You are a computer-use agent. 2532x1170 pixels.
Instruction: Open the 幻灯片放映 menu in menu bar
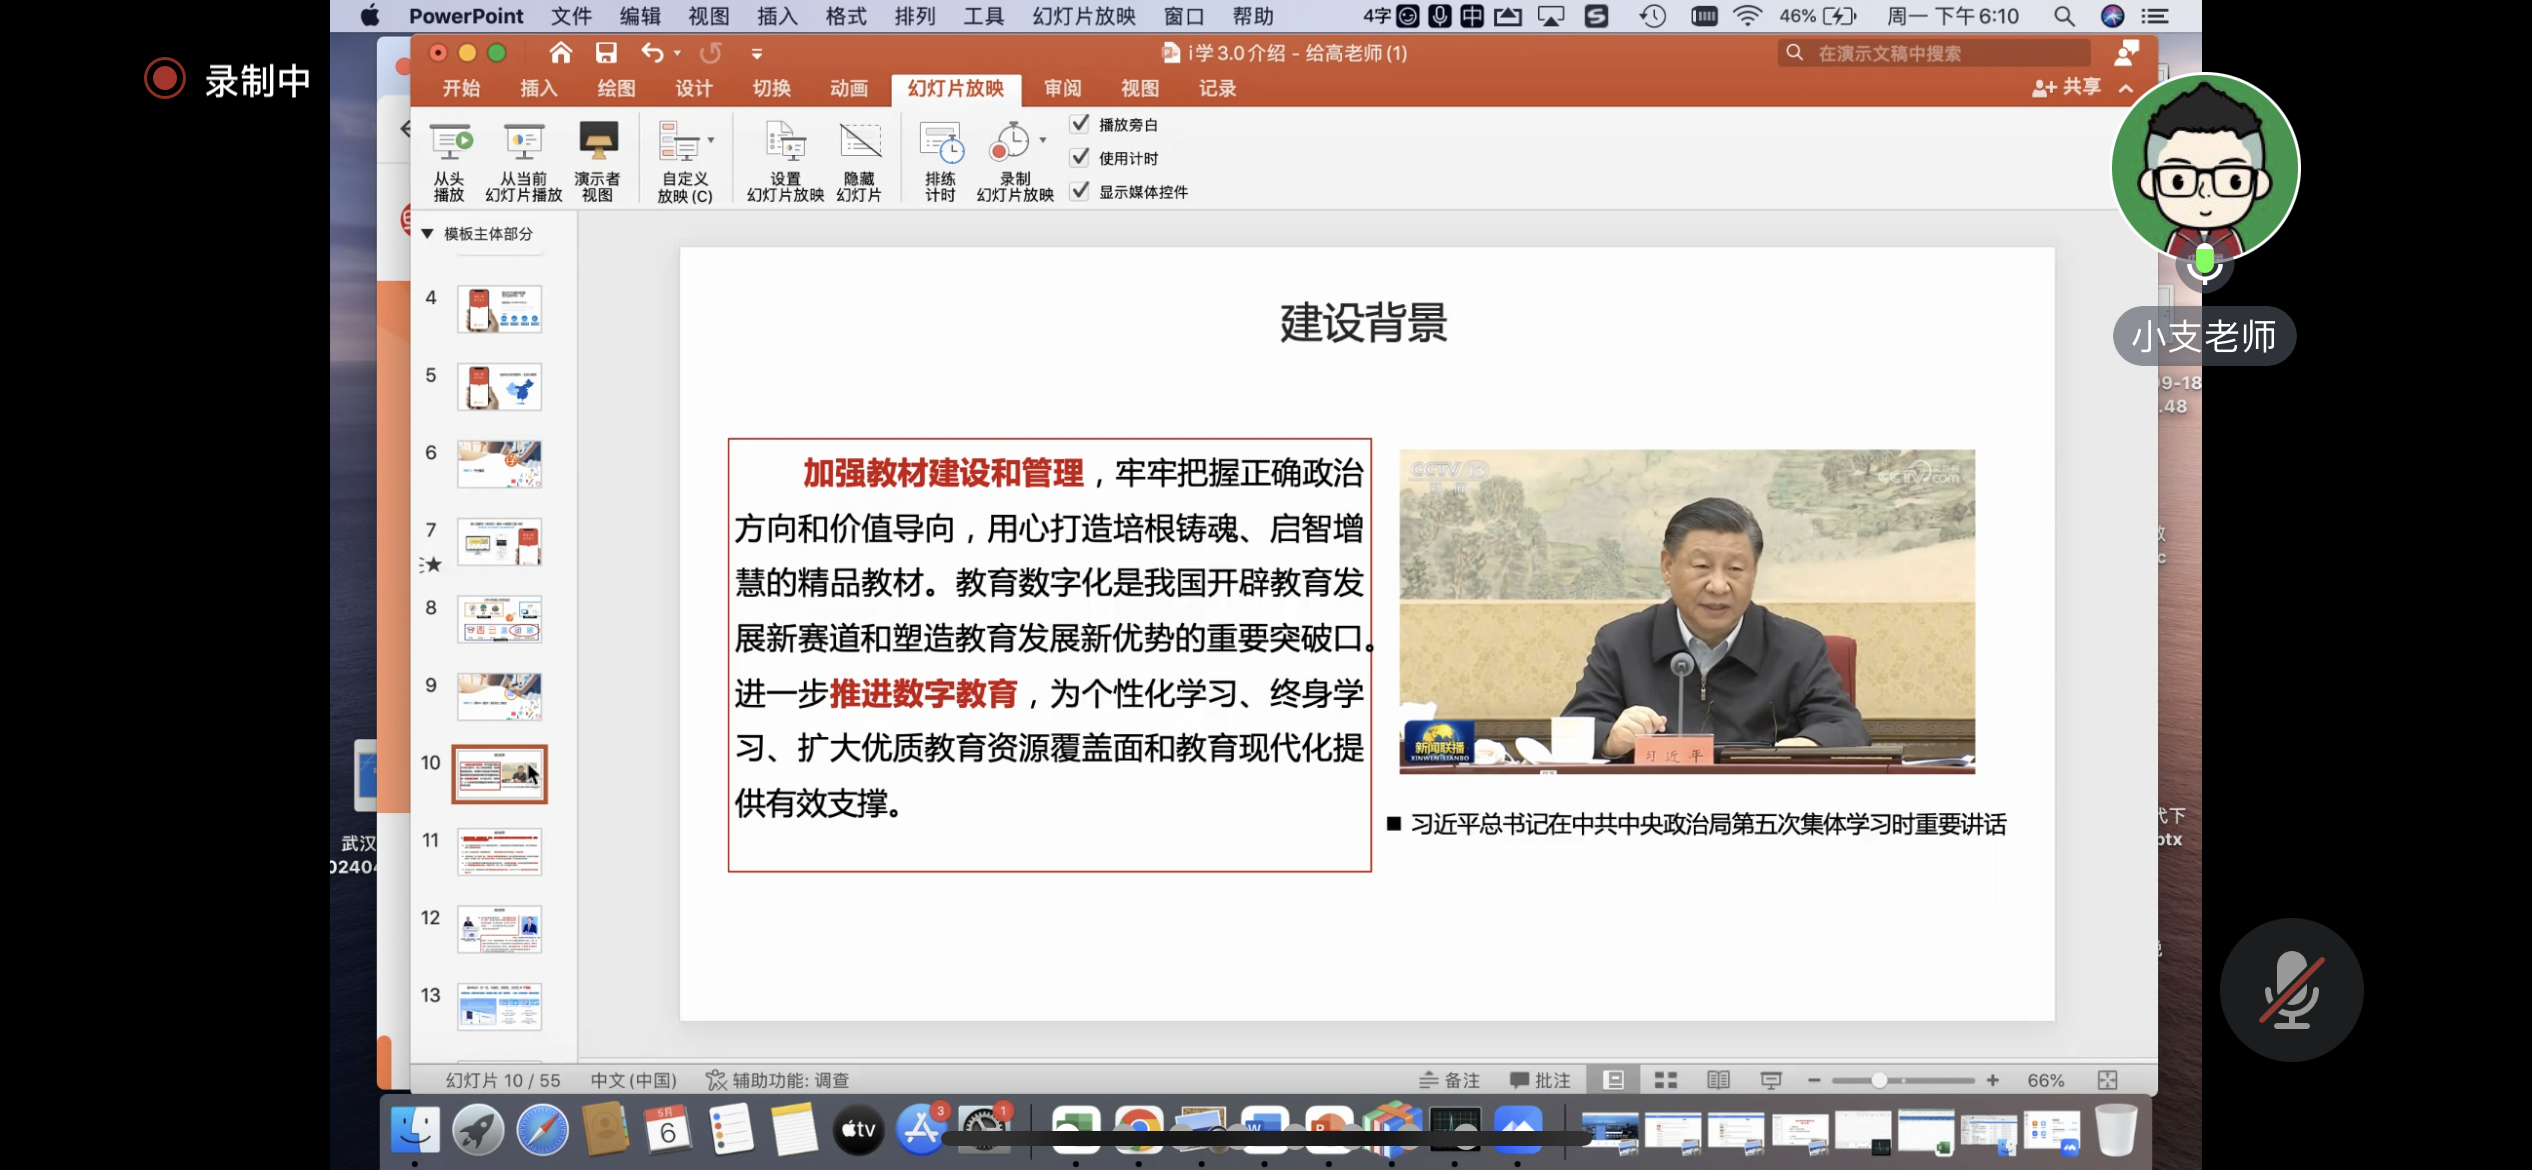coord(1084,16)
